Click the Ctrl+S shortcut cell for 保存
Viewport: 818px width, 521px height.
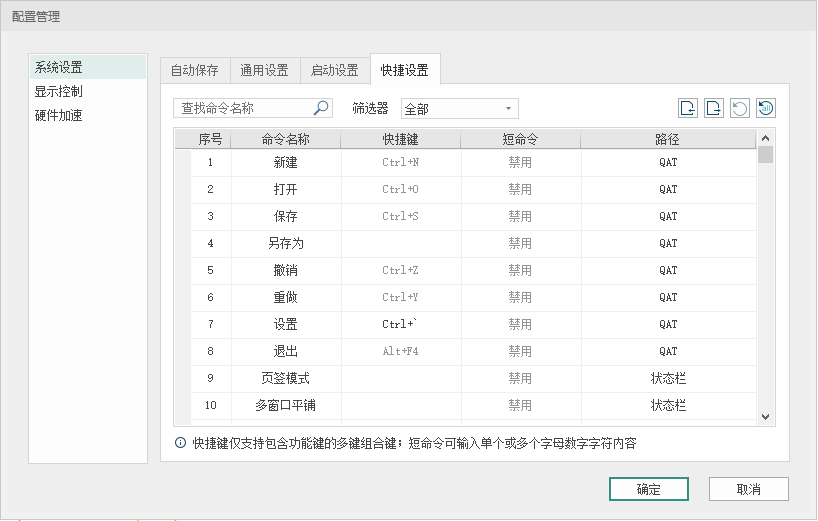(x=400, y=216)
